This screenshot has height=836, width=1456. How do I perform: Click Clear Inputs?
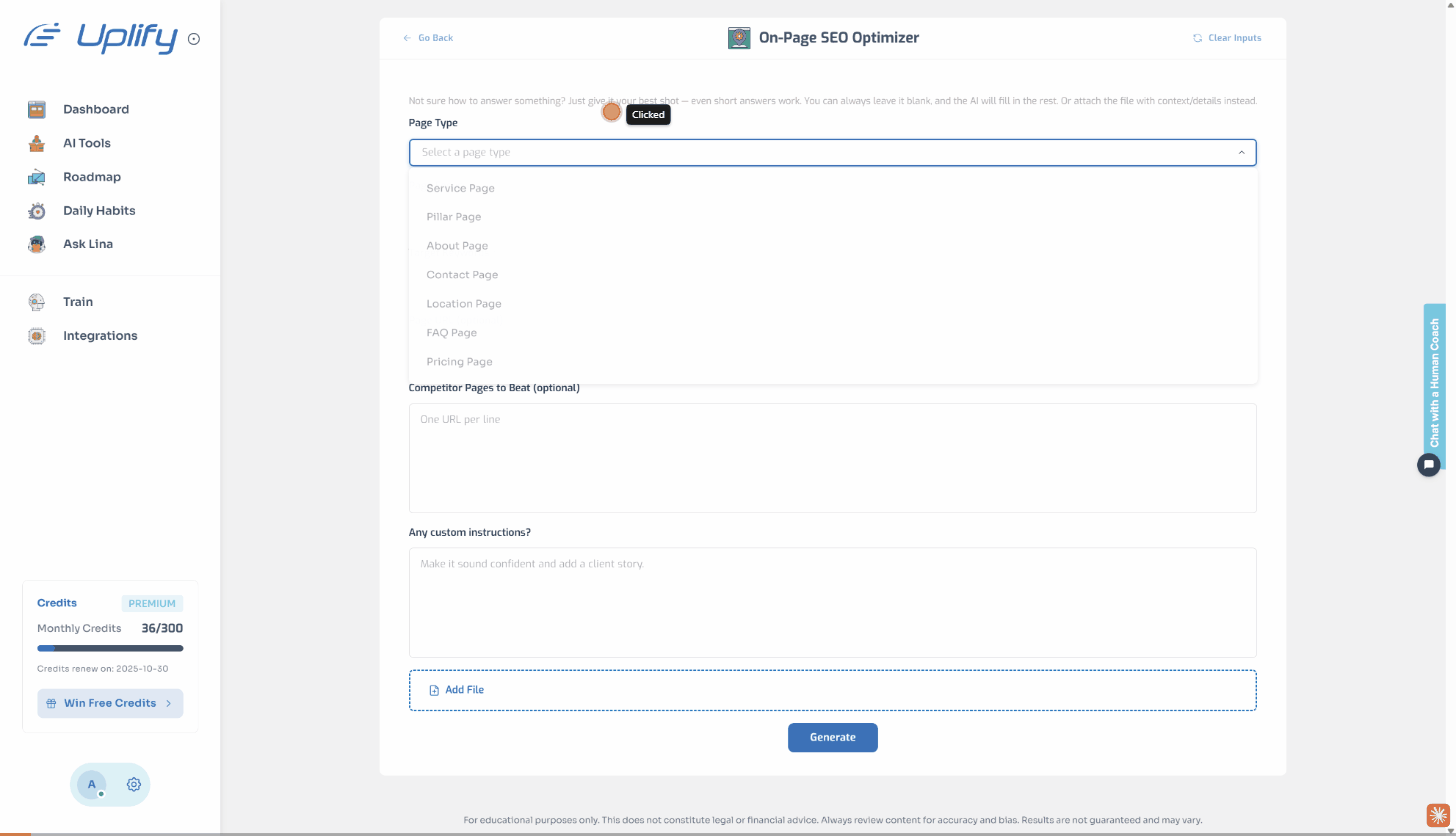pos(1227,38)
